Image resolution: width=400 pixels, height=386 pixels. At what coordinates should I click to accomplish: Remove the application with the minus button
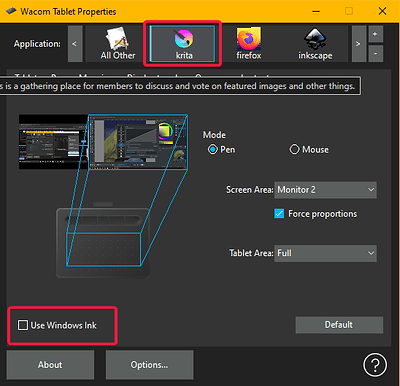click(x=375, y=53)
